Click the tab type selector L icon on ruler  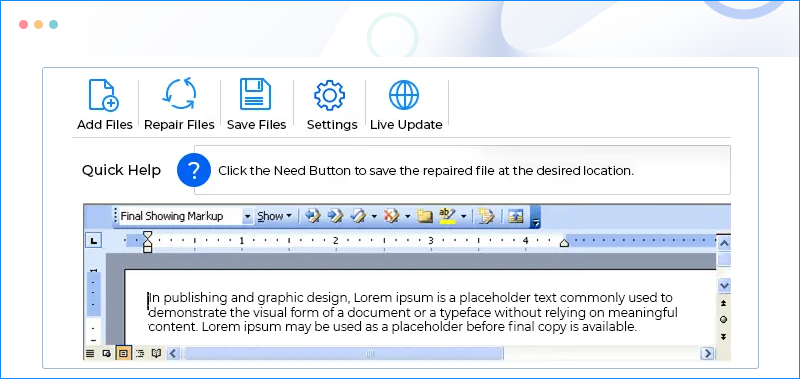coord(94,241)
